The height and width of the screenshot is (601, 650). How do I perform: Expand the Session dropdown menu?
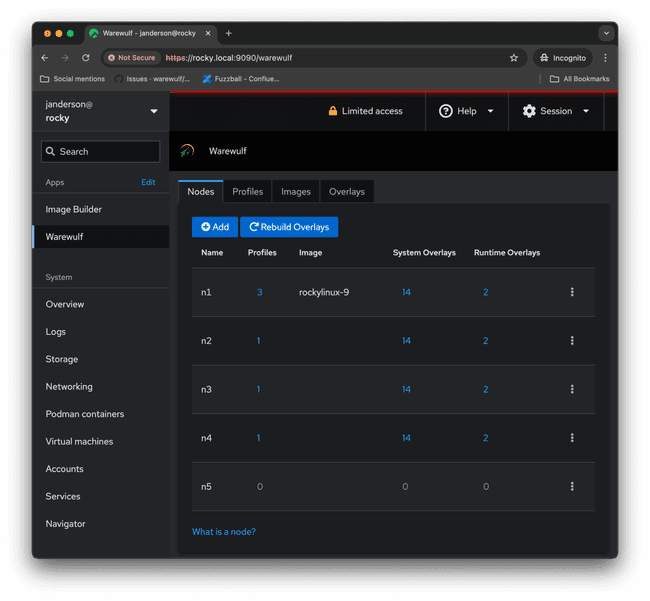coord(555,111)
